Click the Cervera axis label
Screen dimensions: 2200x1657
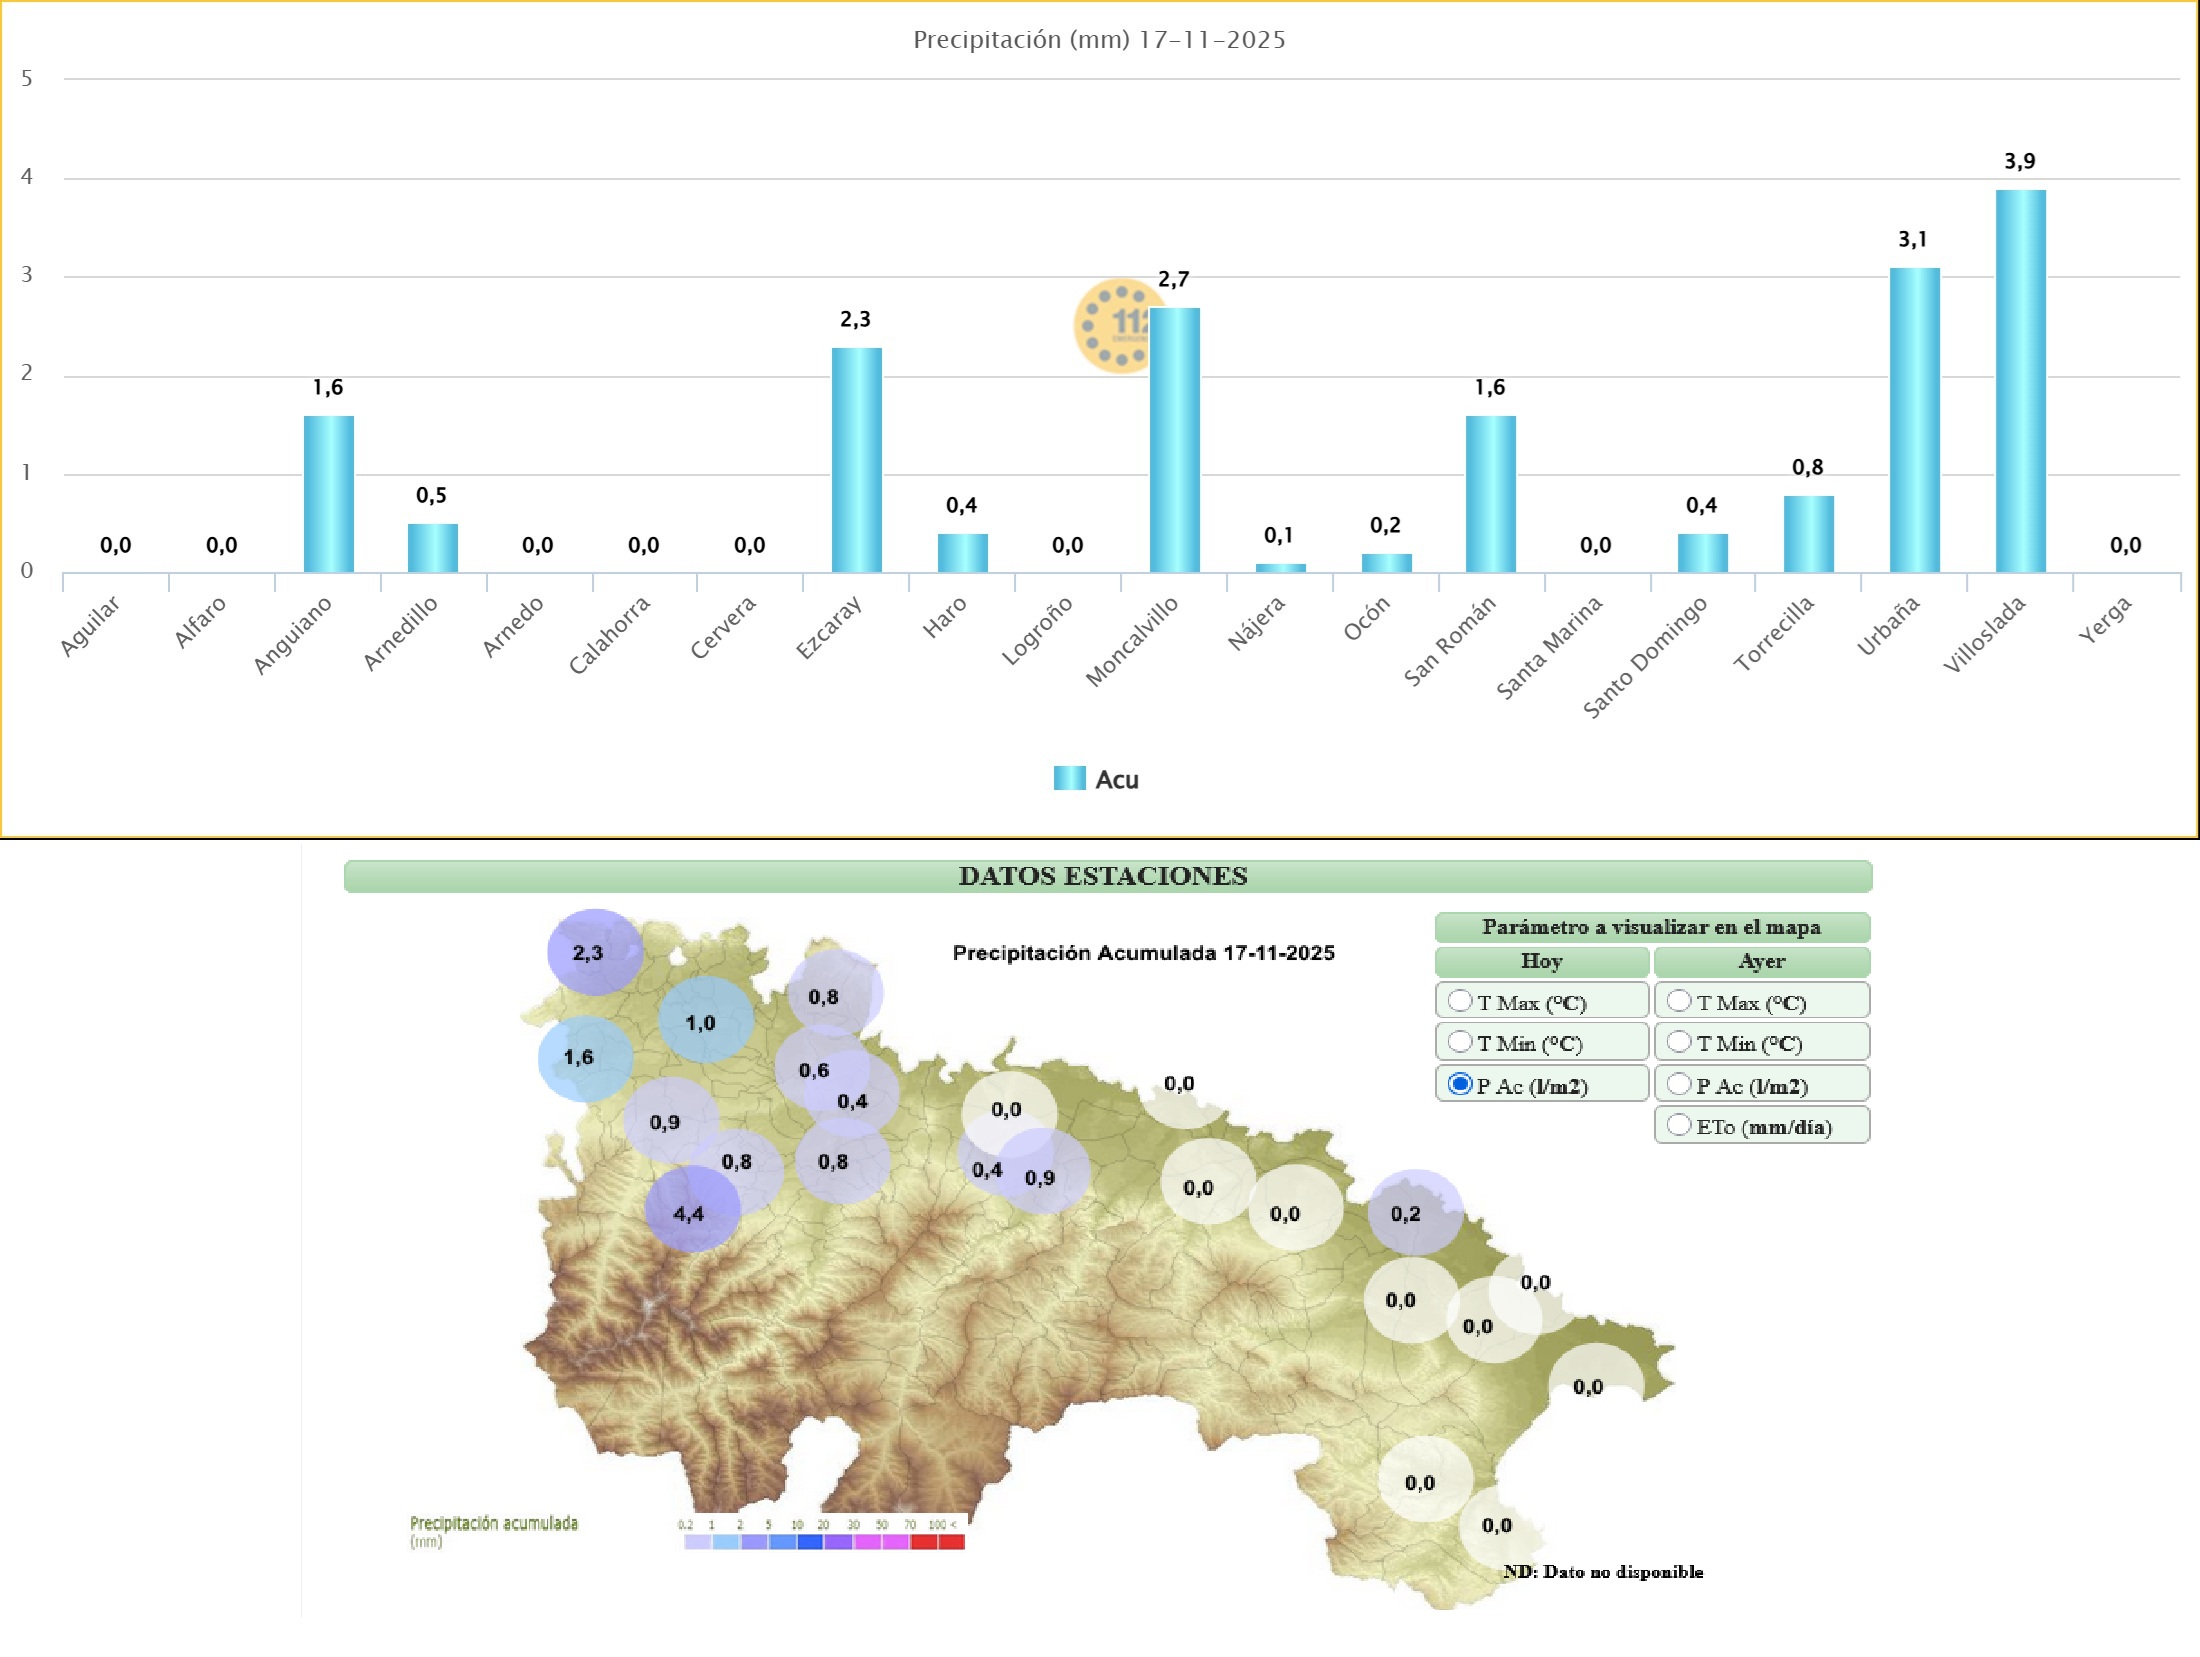click(723, 627)
